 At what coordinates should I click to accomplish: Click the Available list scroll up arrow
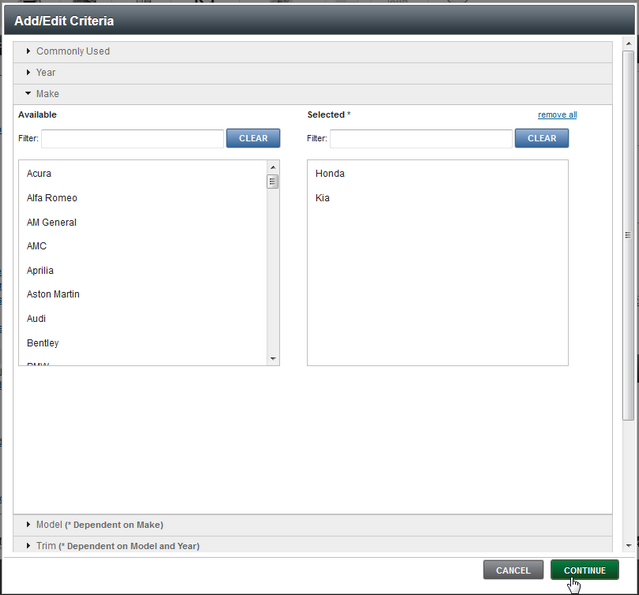(x=273, y=167)
